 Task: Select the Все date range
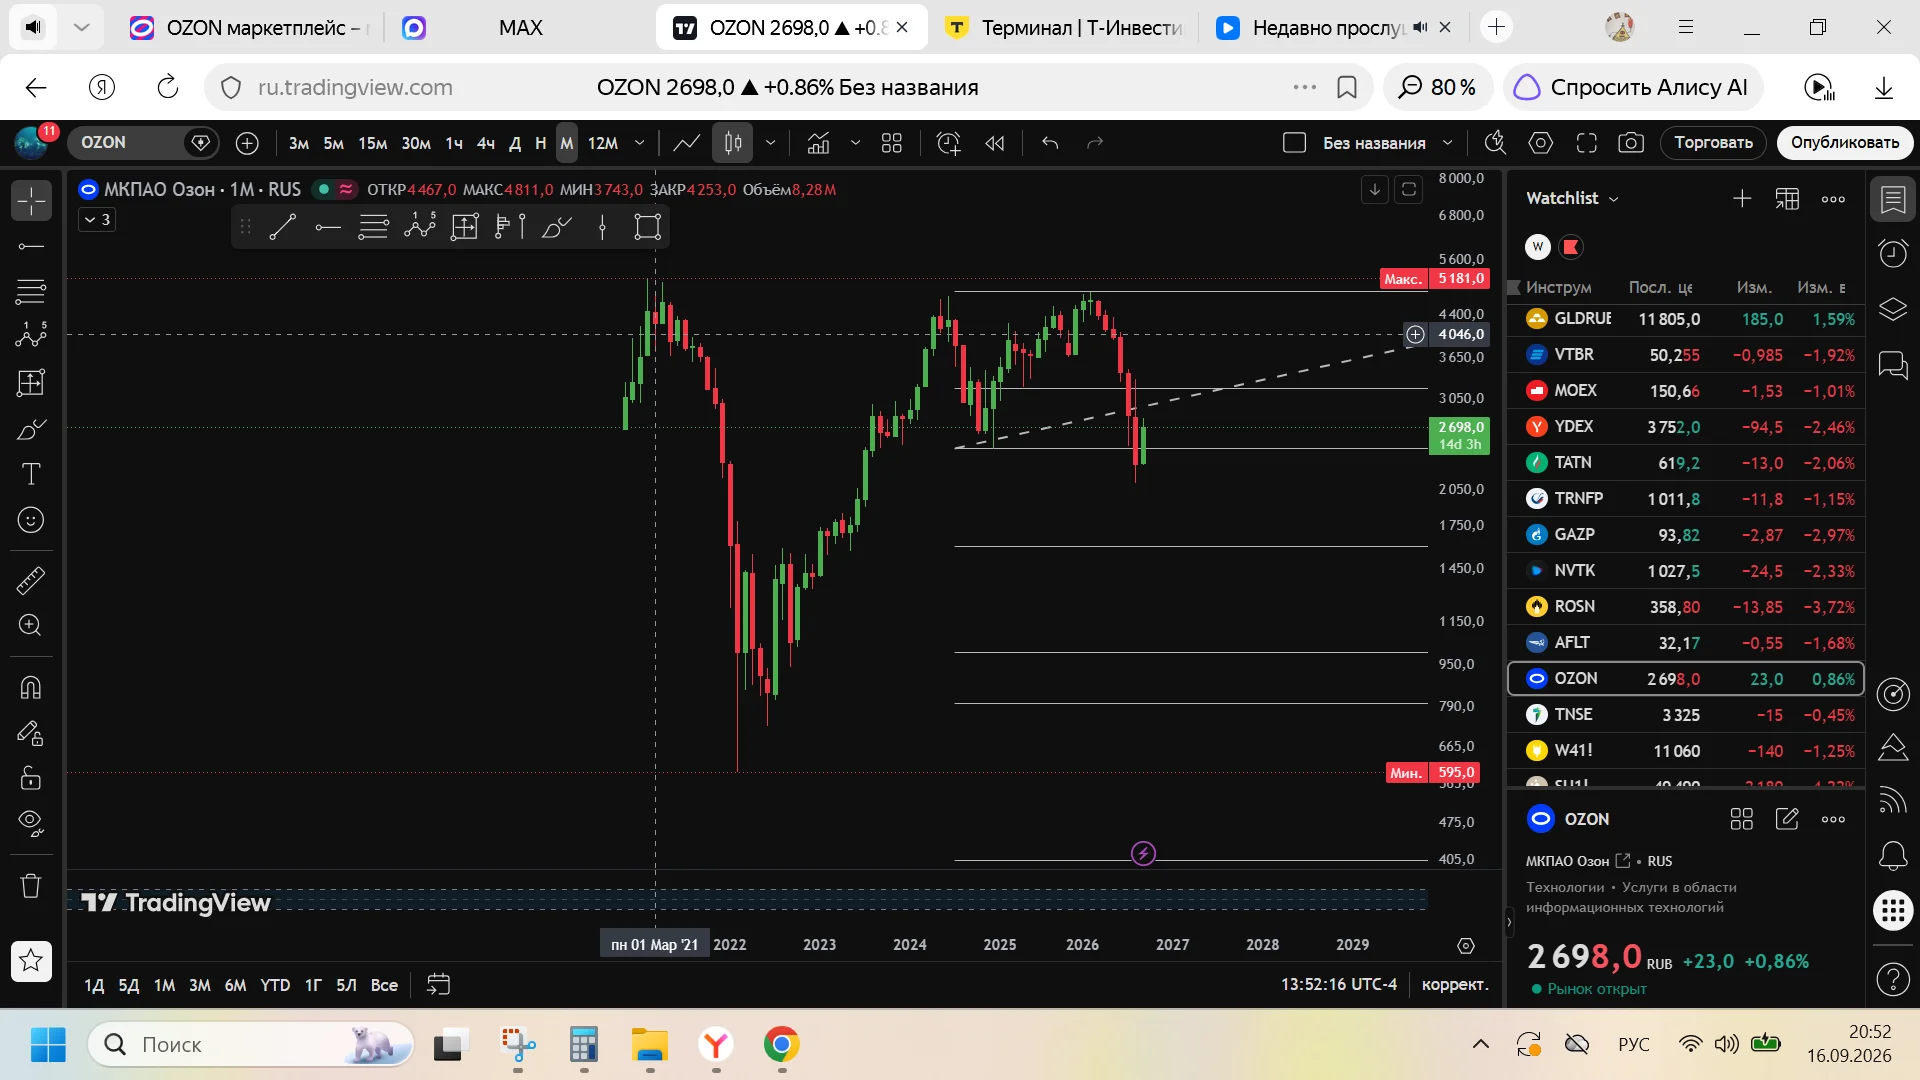pos(384,985)
